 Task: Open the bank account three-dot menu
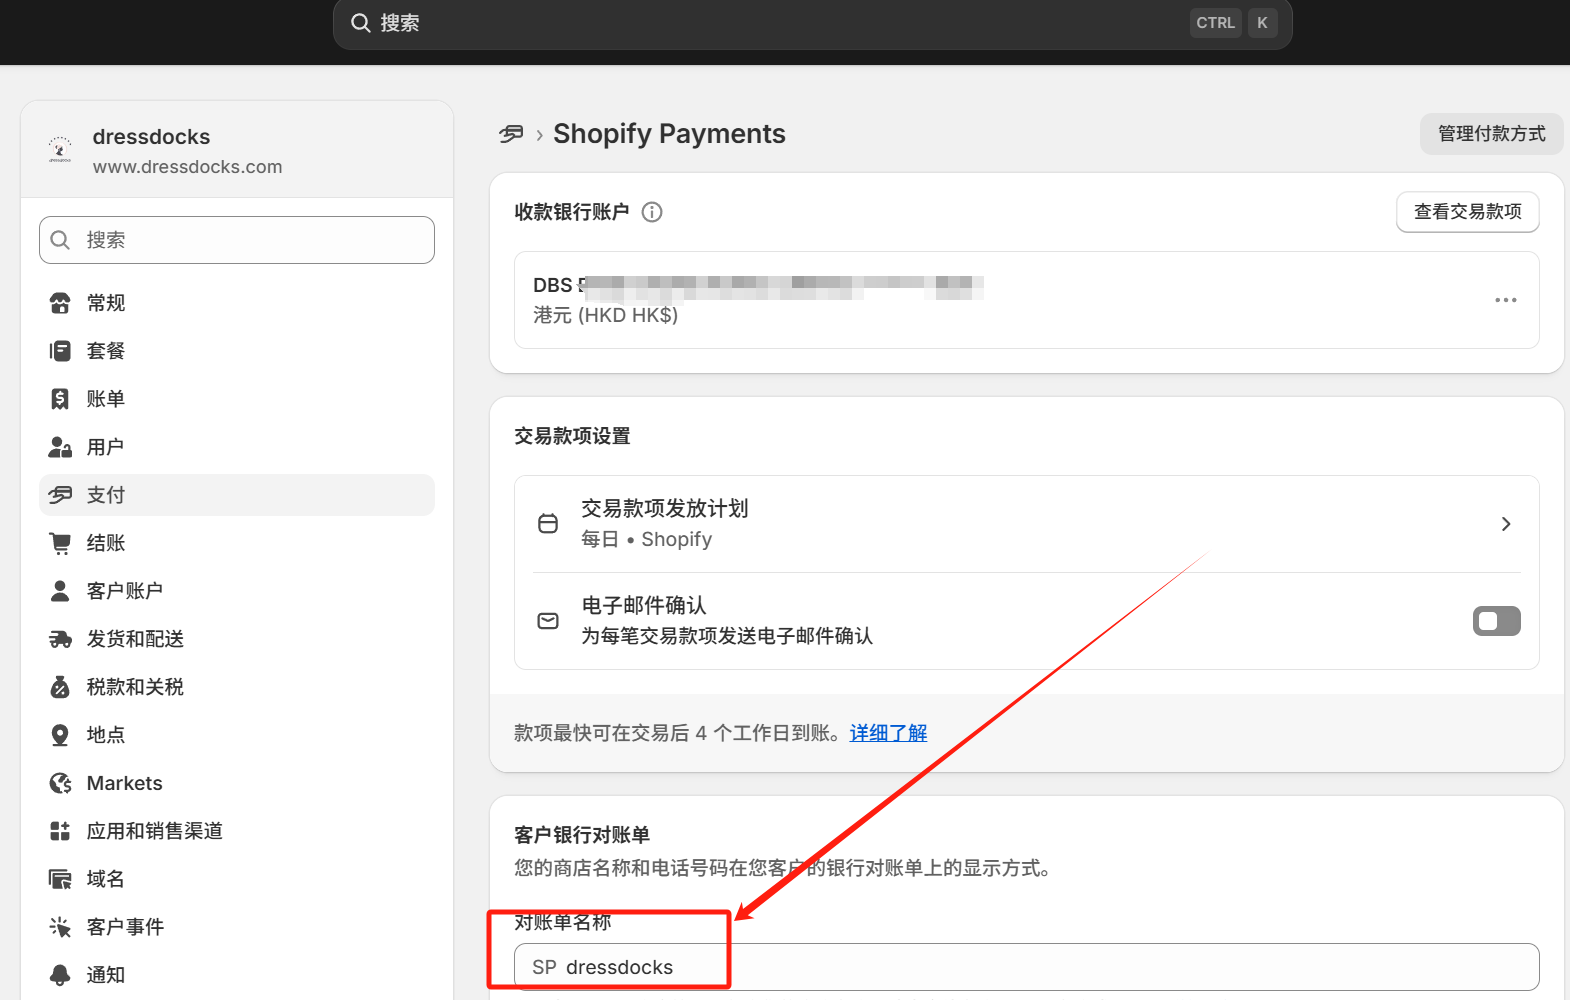pos(1505,300)
